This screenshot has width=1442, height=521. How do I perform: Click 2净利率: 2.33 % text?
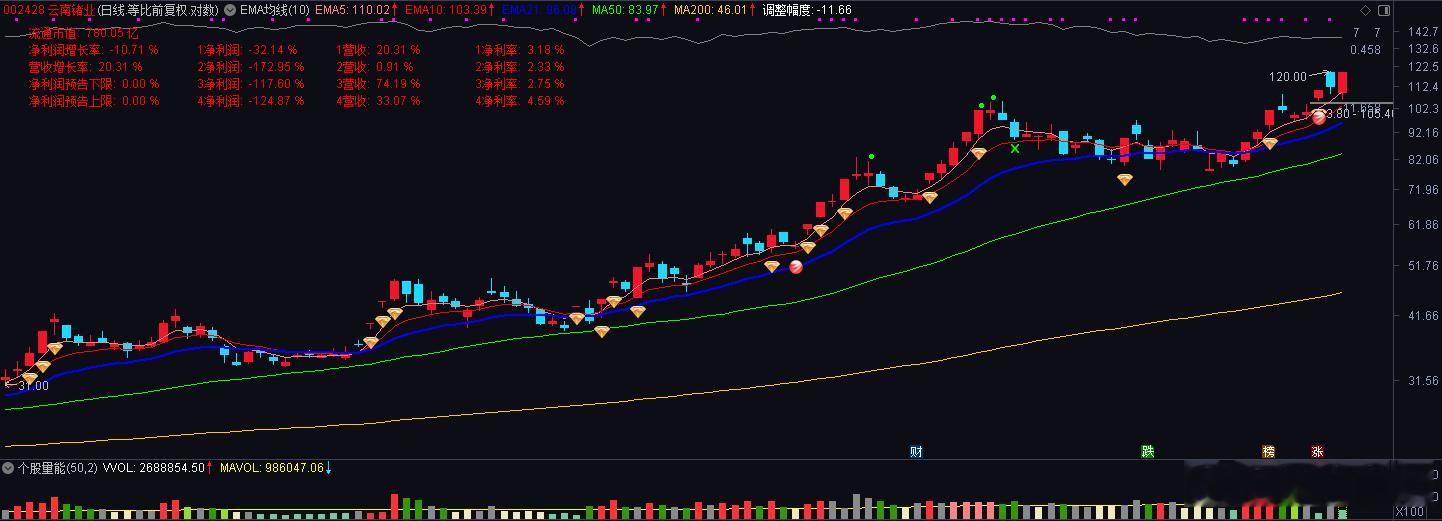tap(520, 67)
